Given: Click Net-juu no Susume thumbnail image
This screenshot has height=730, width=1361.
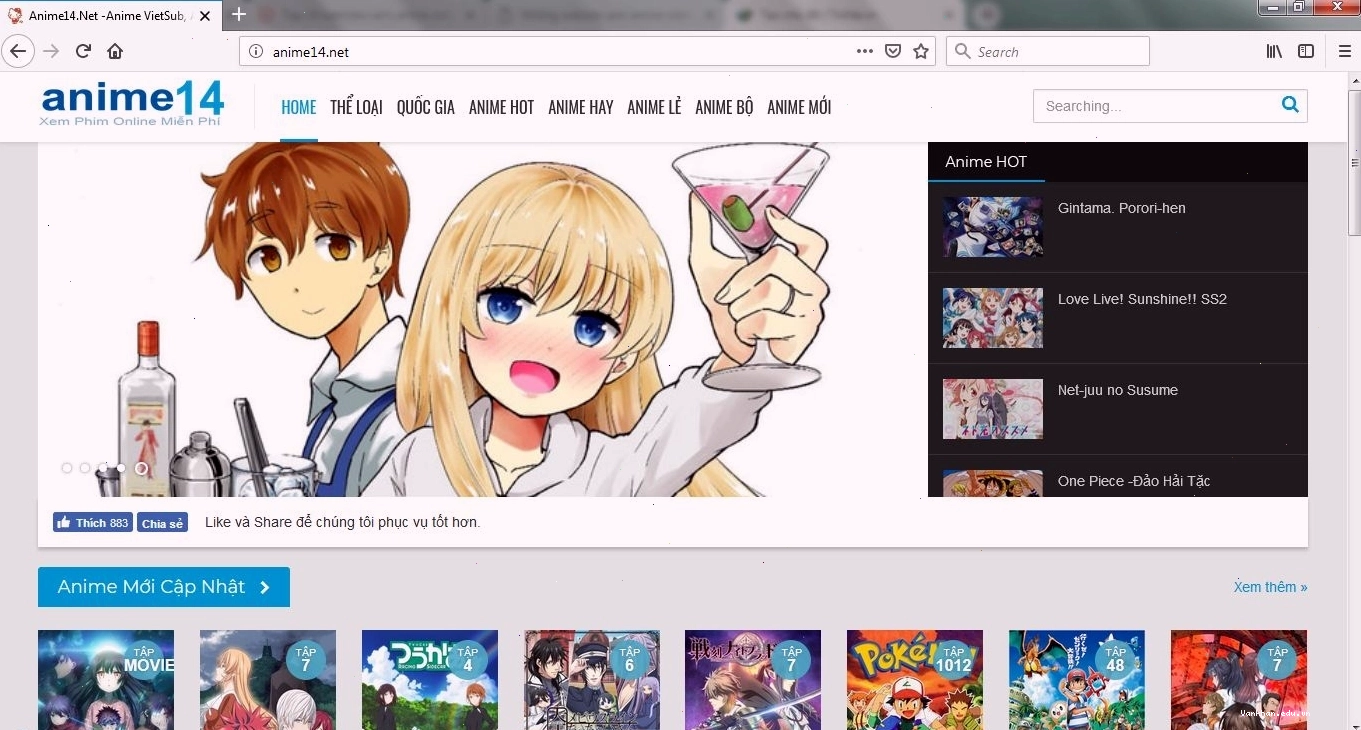Looking at the screenshot, I should pyautogui.click(x=993, y=409).
